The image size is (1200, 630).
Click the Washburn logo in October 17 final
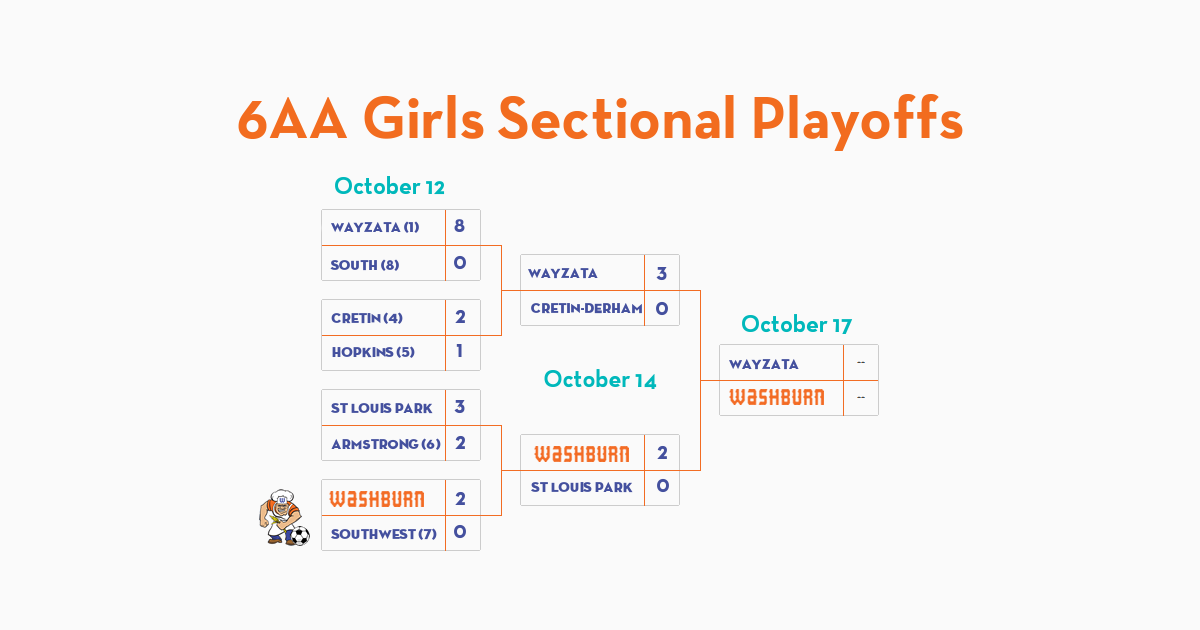pos(777,398)
